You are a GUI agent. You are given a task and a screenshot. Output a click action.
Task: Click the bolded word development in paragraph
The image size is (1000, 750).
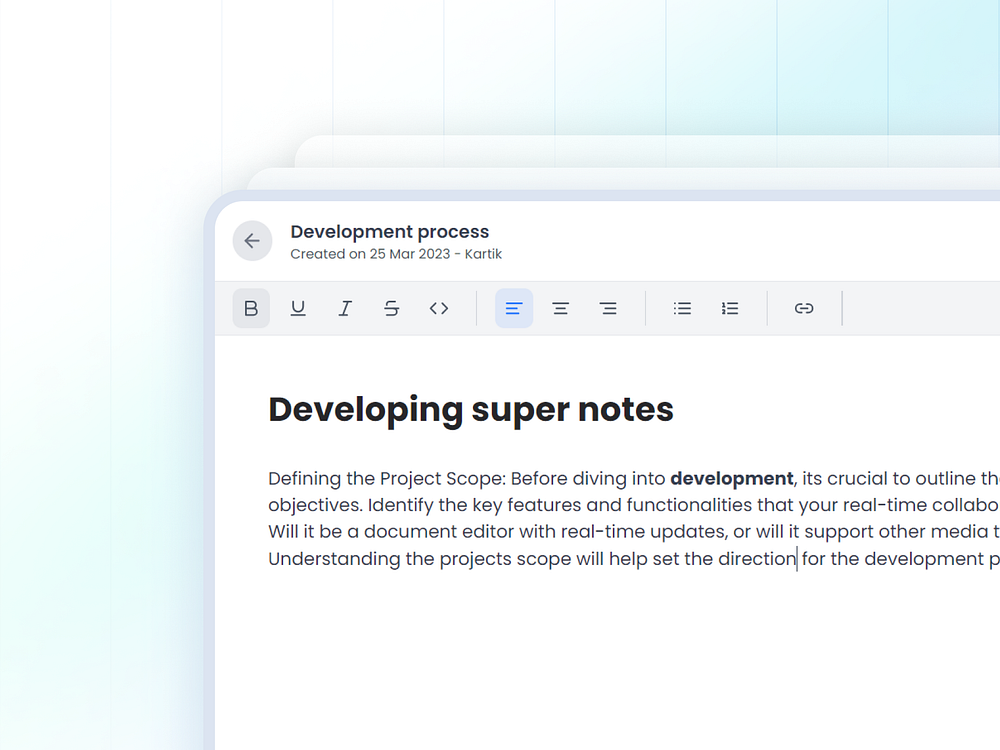pyautogui.click(x=731, y=478)
